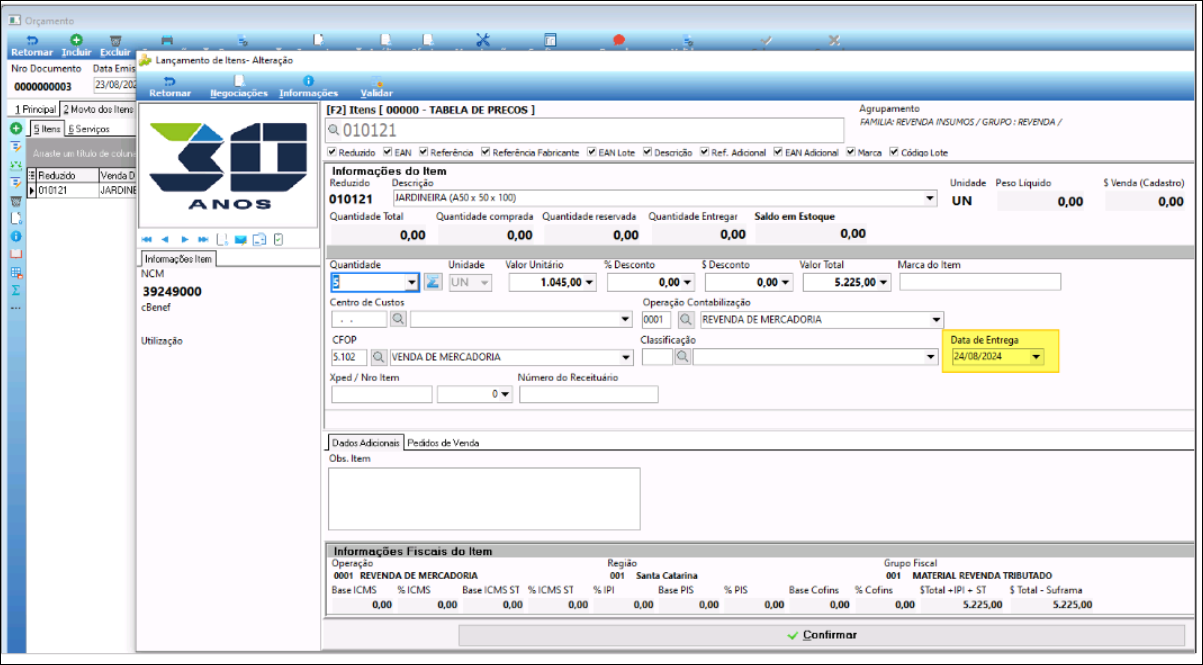Select the 1 Principal tab in Orçamento
The height and width of the screenshot is (665, 1203).
click(34, 109)
